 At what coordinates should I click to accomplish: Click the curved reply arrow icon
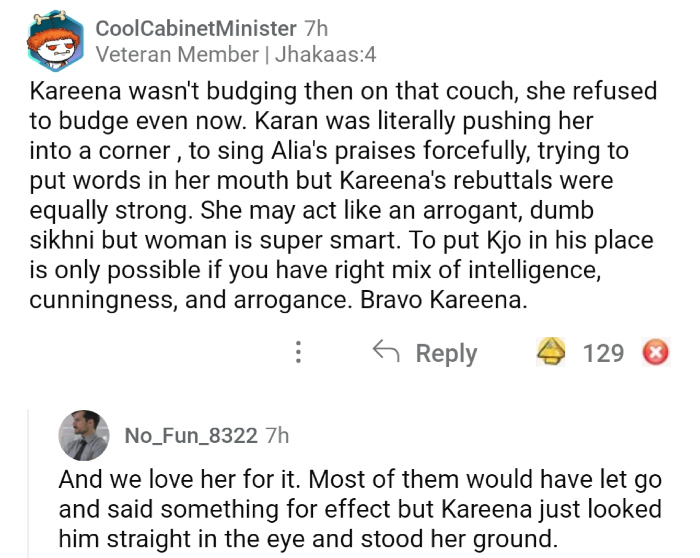tap(385, 352)
